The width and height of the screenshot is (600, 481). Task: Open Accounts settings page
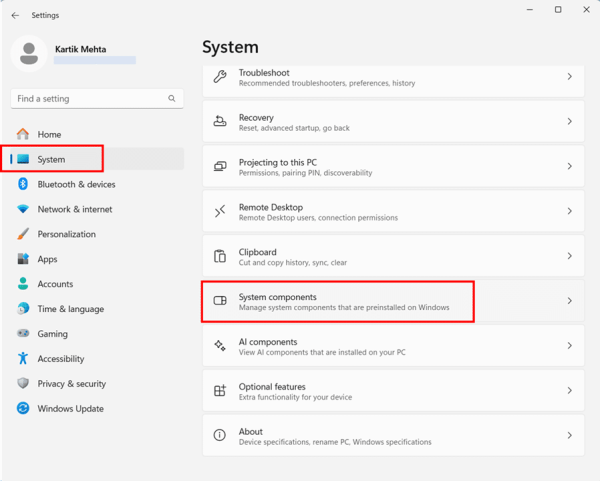click(97, 284)
